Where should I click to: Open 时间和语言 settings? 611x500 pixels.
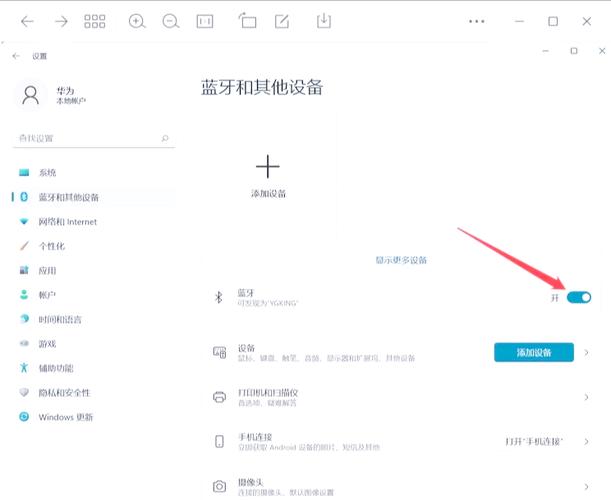(x=94, y=320)
